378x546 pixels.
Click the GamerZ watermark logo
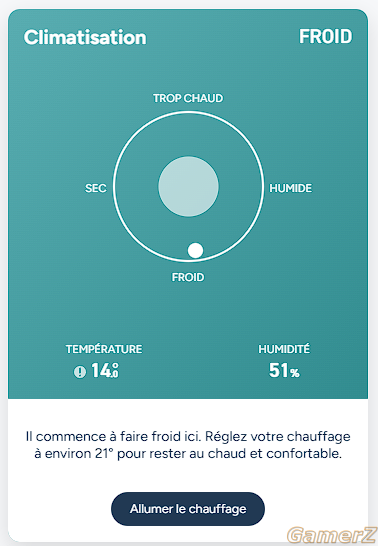point(331,535)
